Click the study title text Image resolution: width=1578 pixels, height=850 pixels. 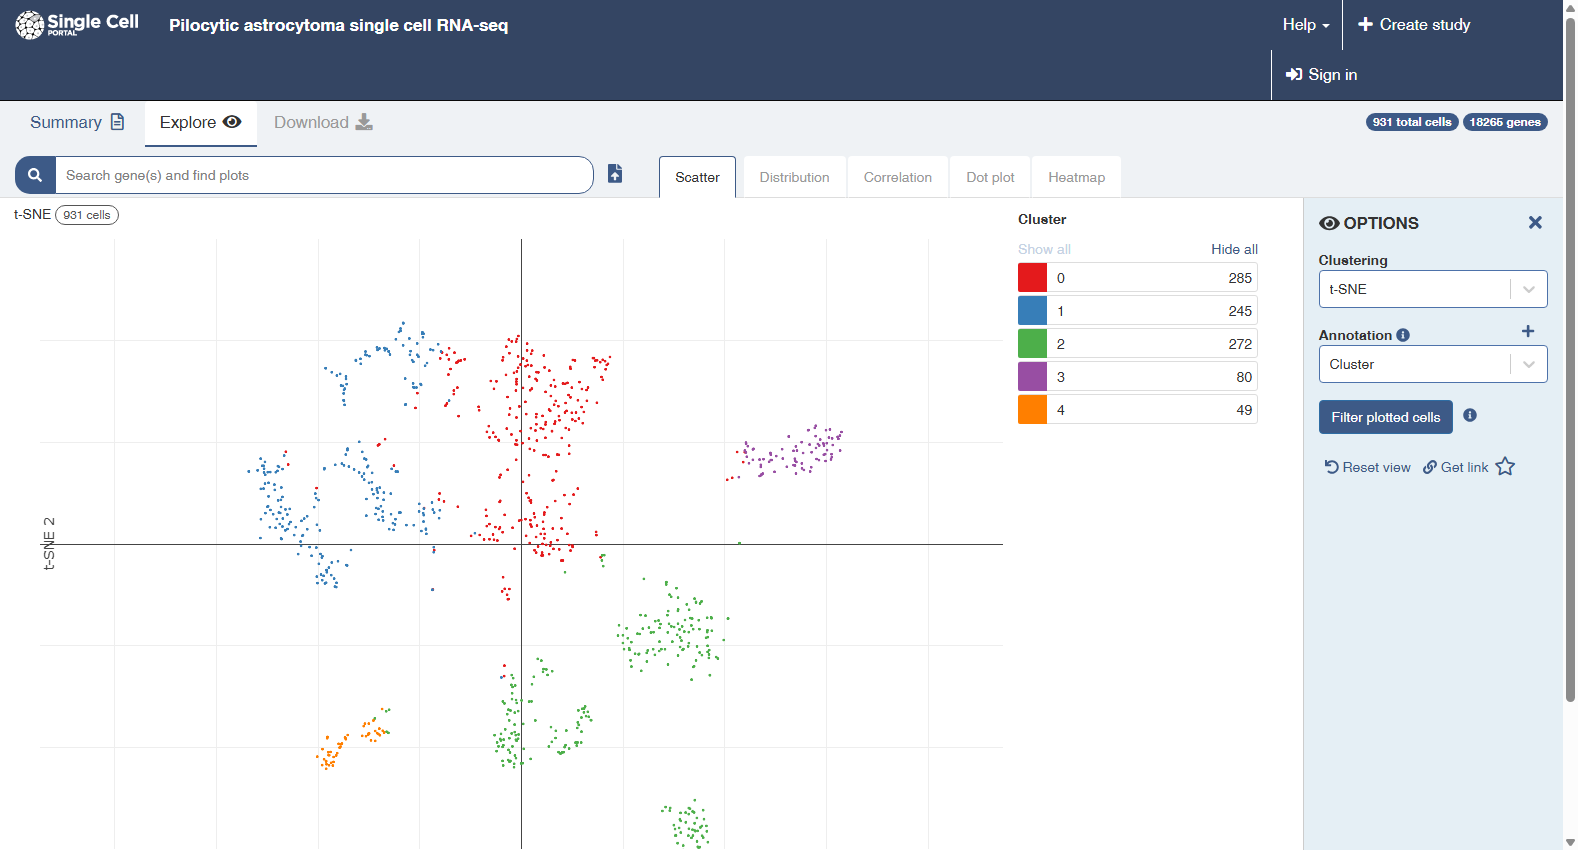338,25
